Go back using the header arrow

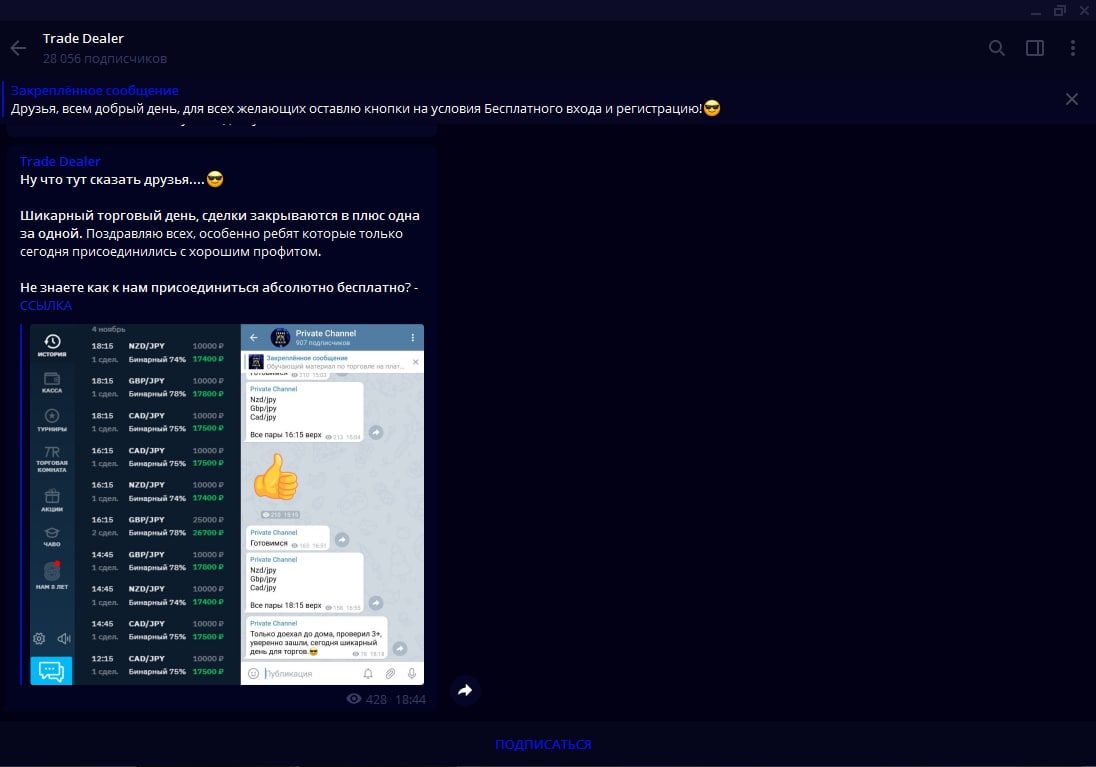pos(18,48)
